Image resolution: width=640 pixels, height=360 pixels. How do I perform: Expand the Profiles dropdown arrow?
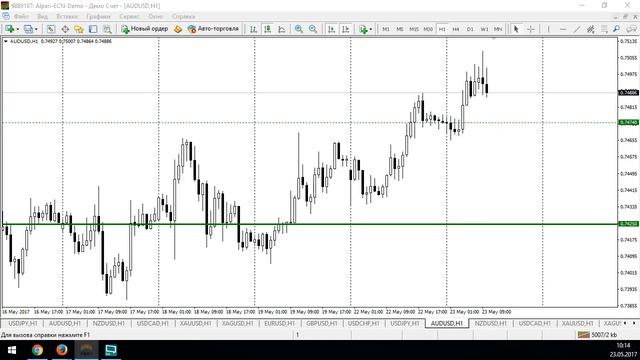click(36, 29)
